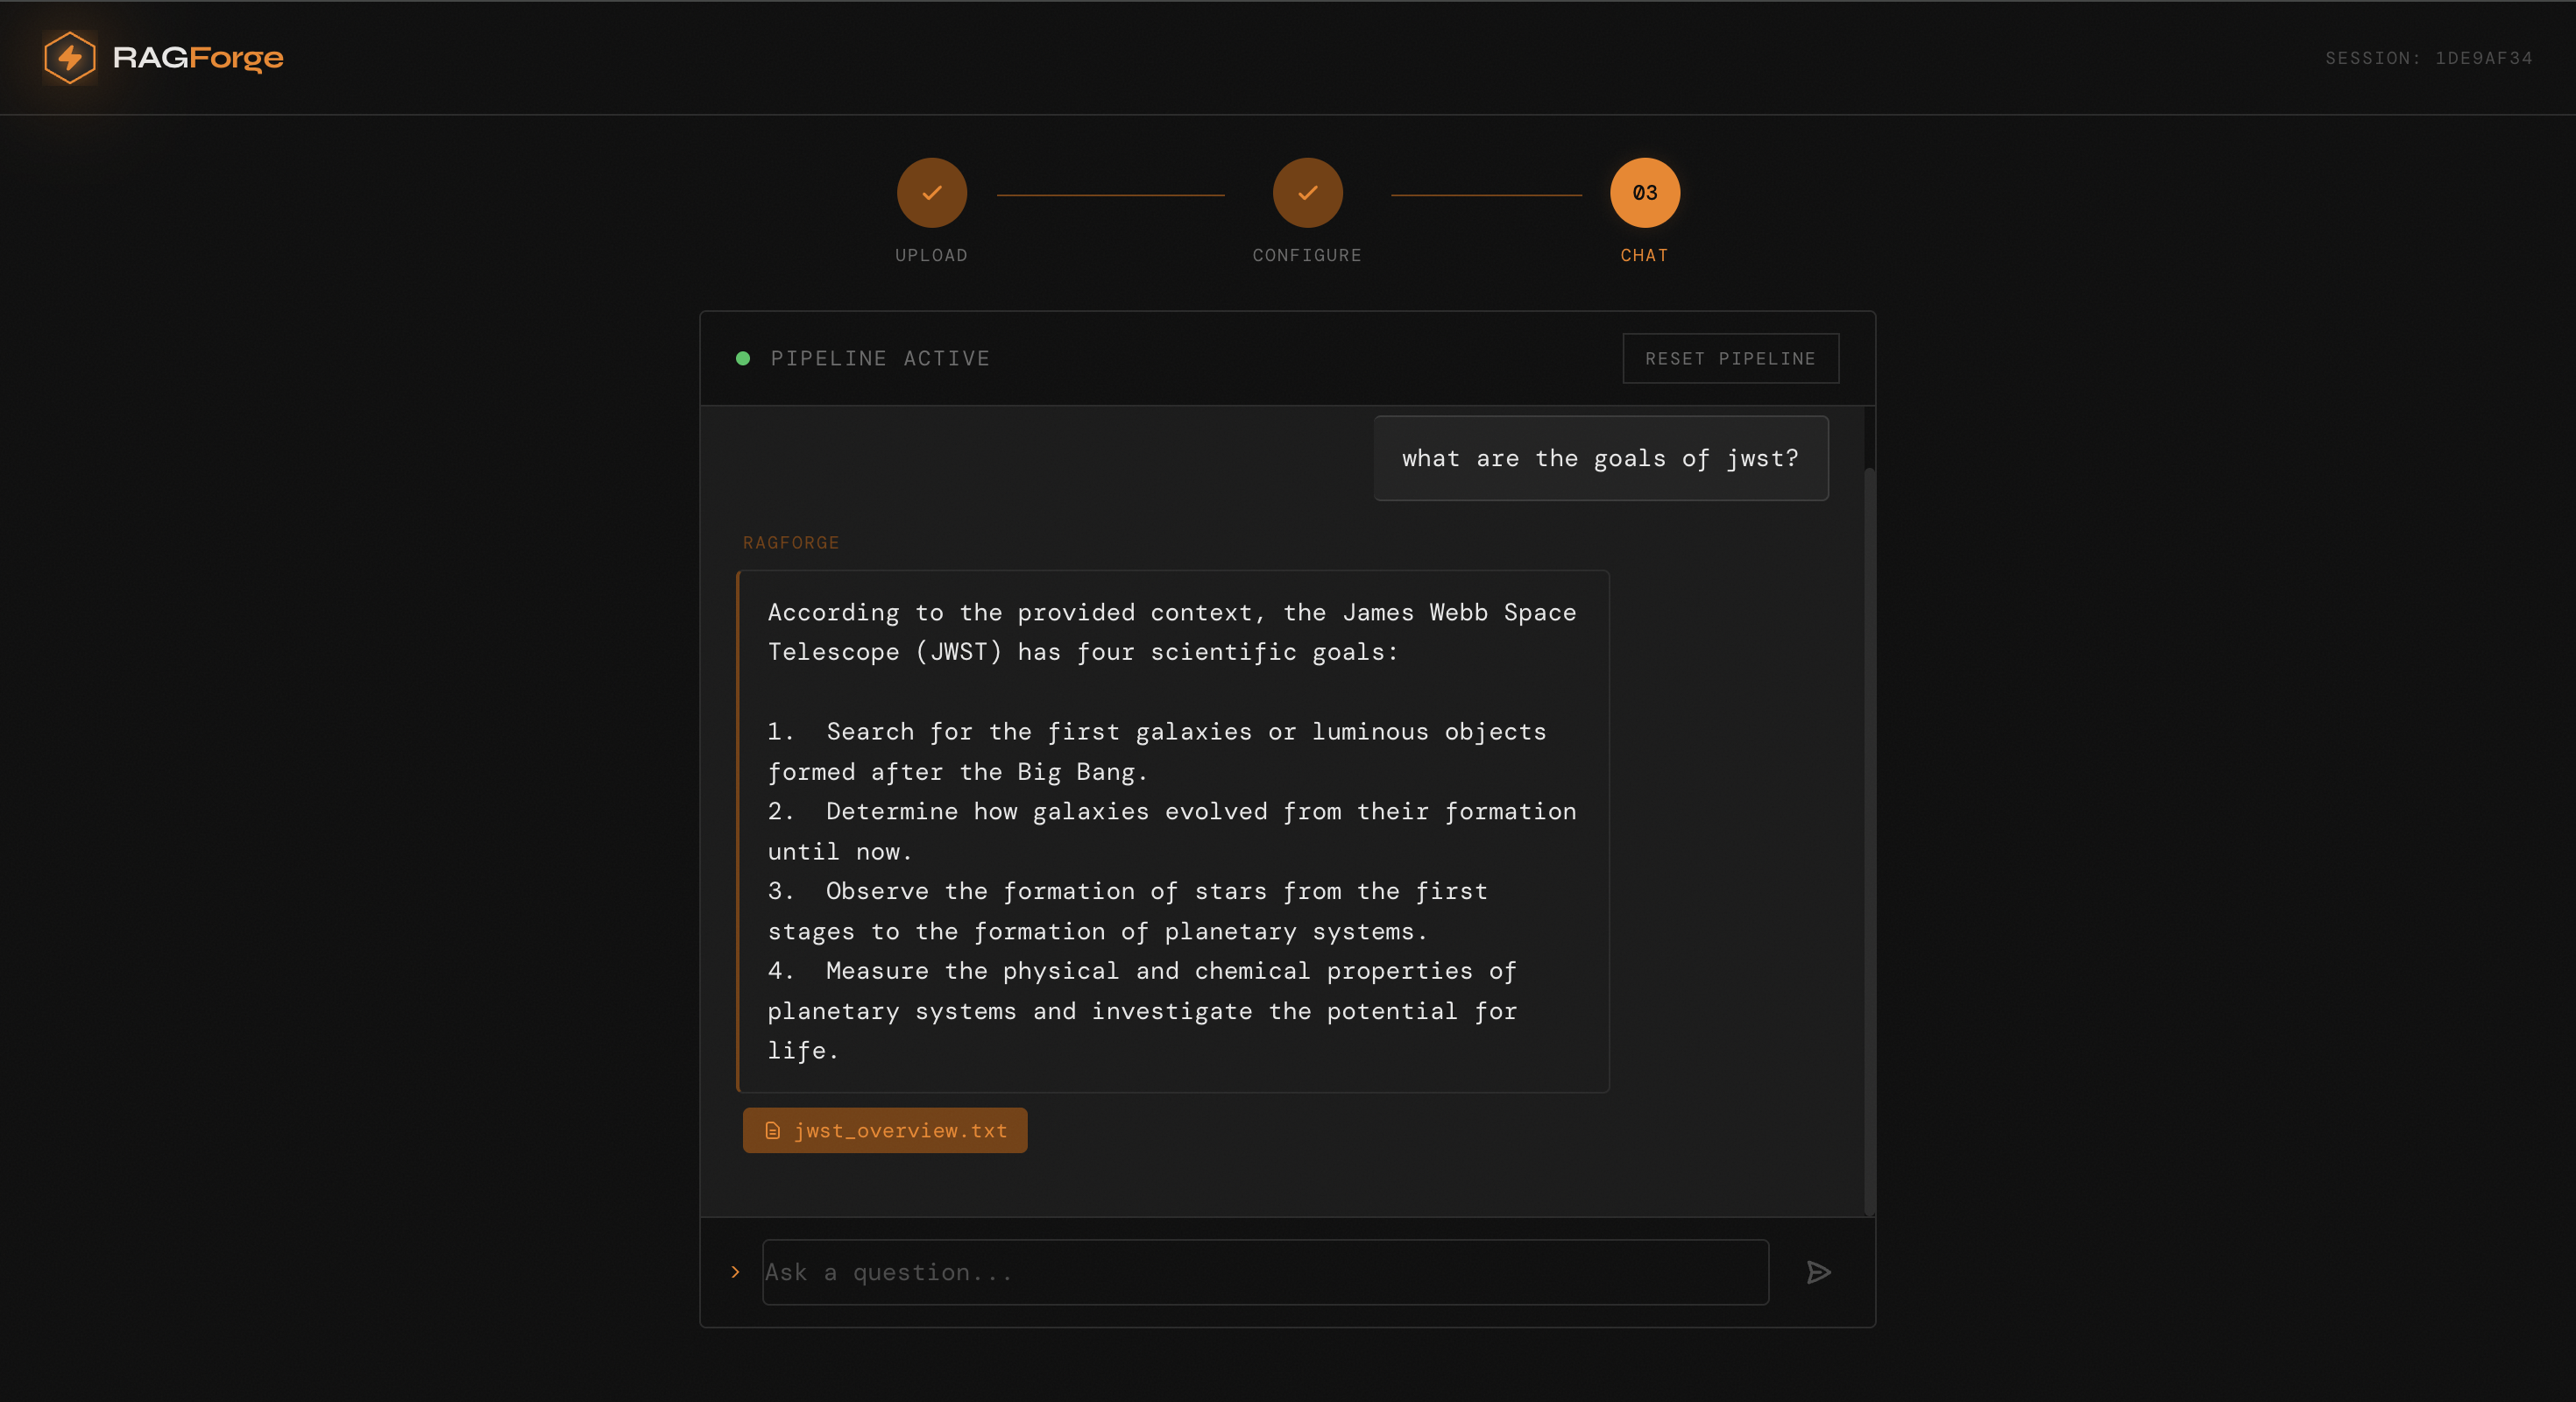2576x1402 pixels.
Task: Focus the Ask a question input field
Action: (1264, 1272)
